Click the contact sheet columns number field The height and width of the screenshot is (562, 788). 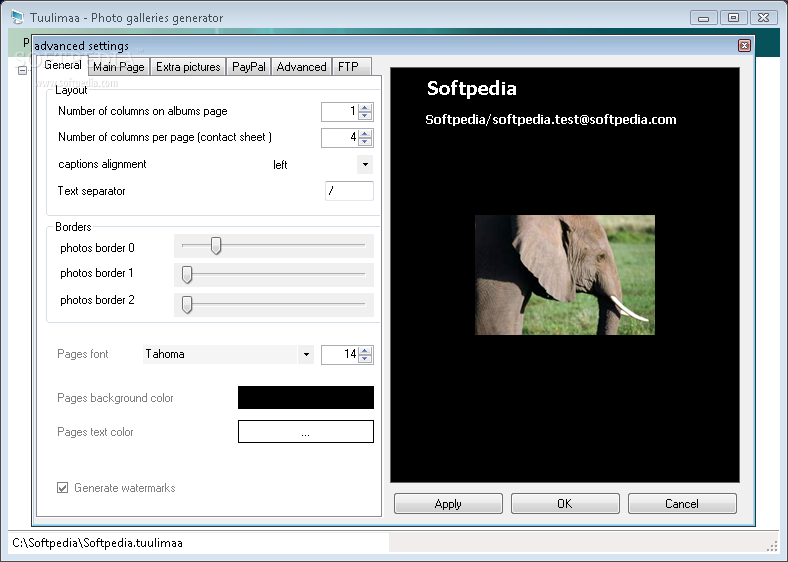click(340, 138)
